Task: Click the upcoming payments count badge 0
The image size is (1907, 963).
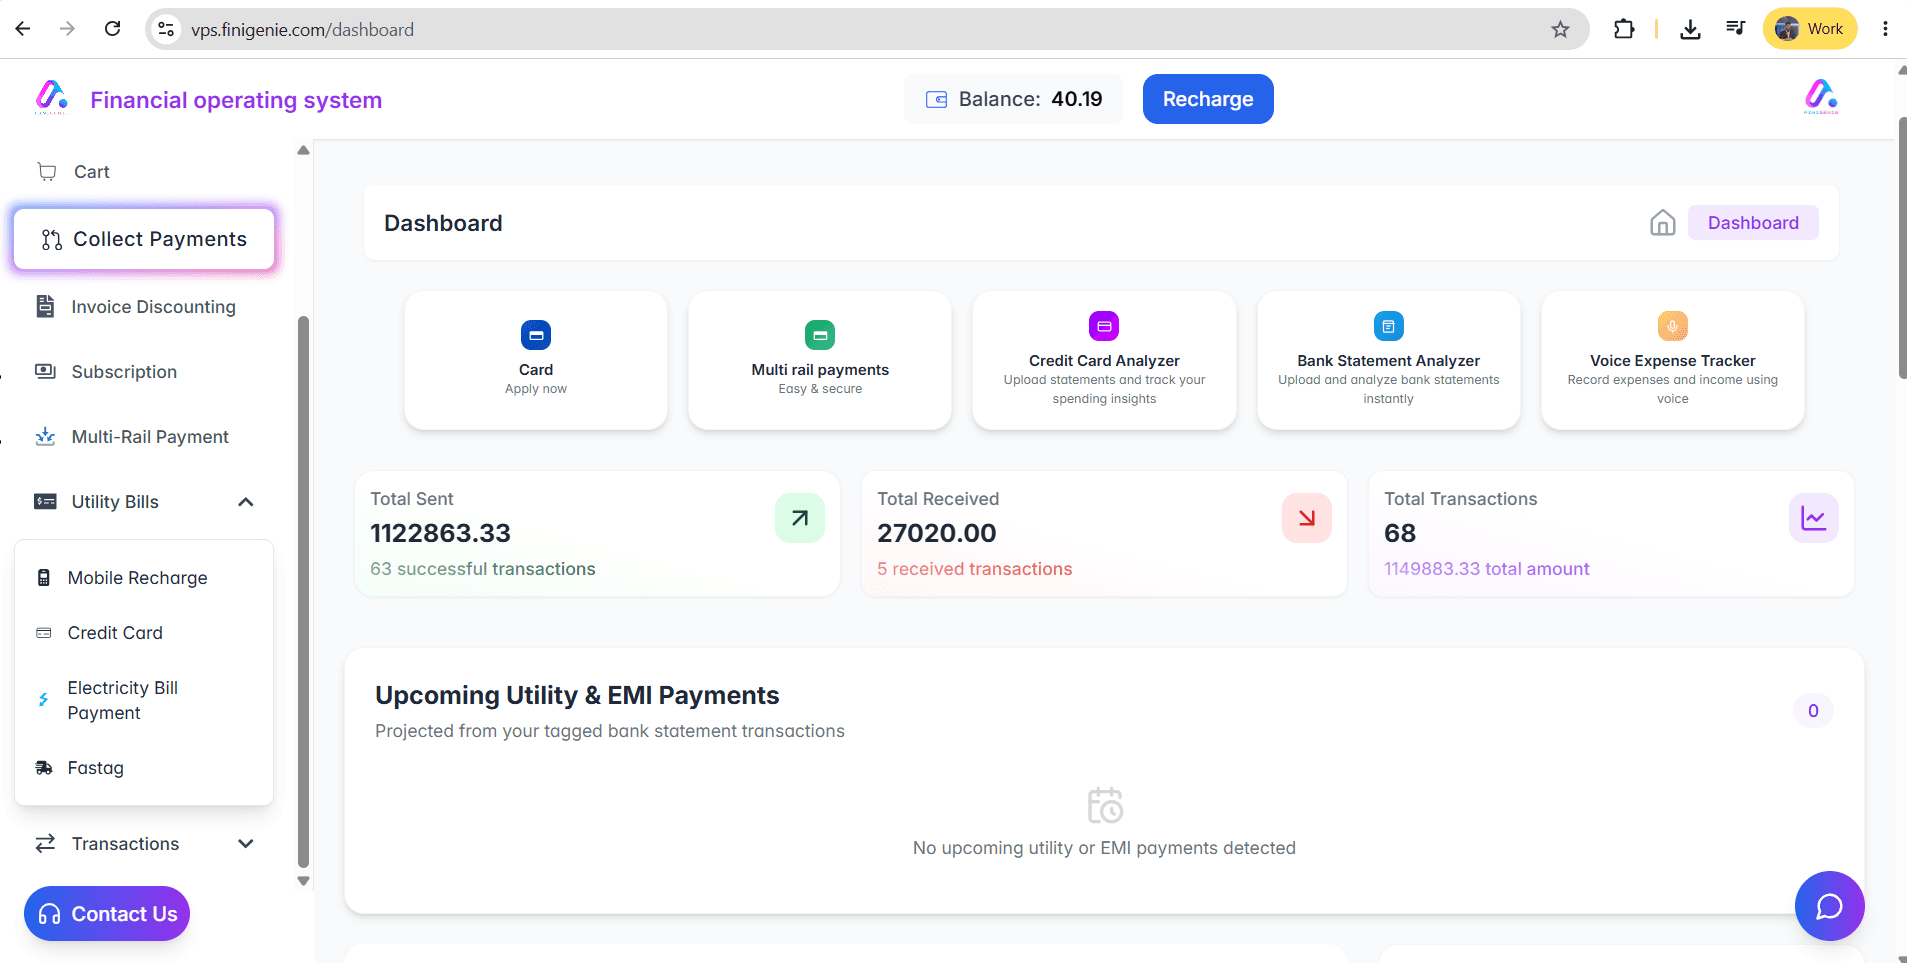Action: click(1813, 711)
